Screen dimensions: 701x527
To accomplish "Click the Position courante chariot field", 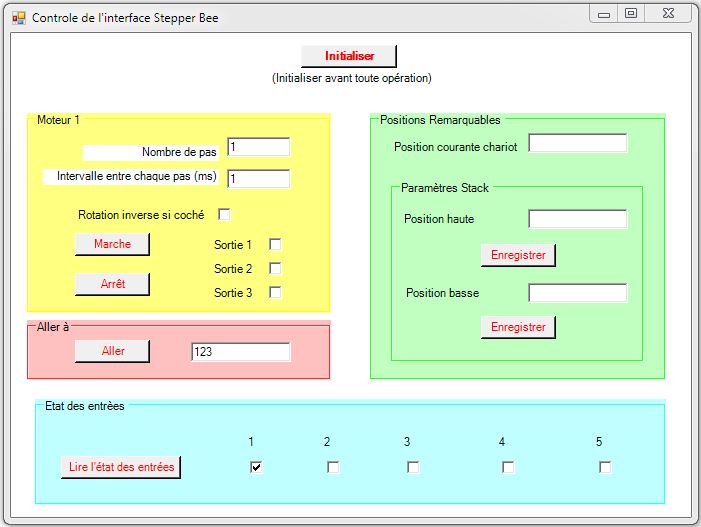I will 577,144.
